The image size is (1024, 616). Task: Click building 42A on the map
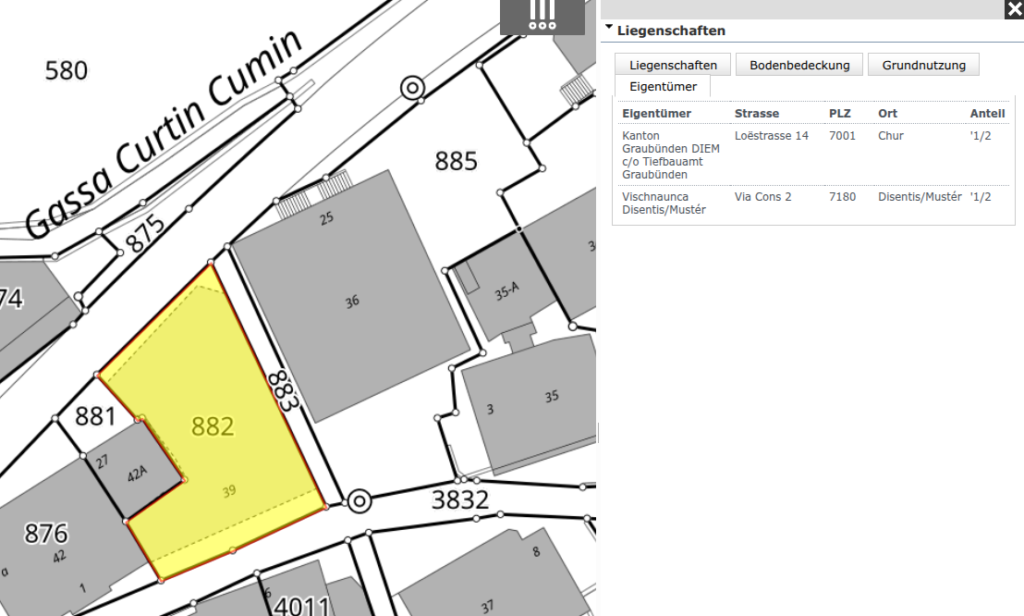click(137, 475)
